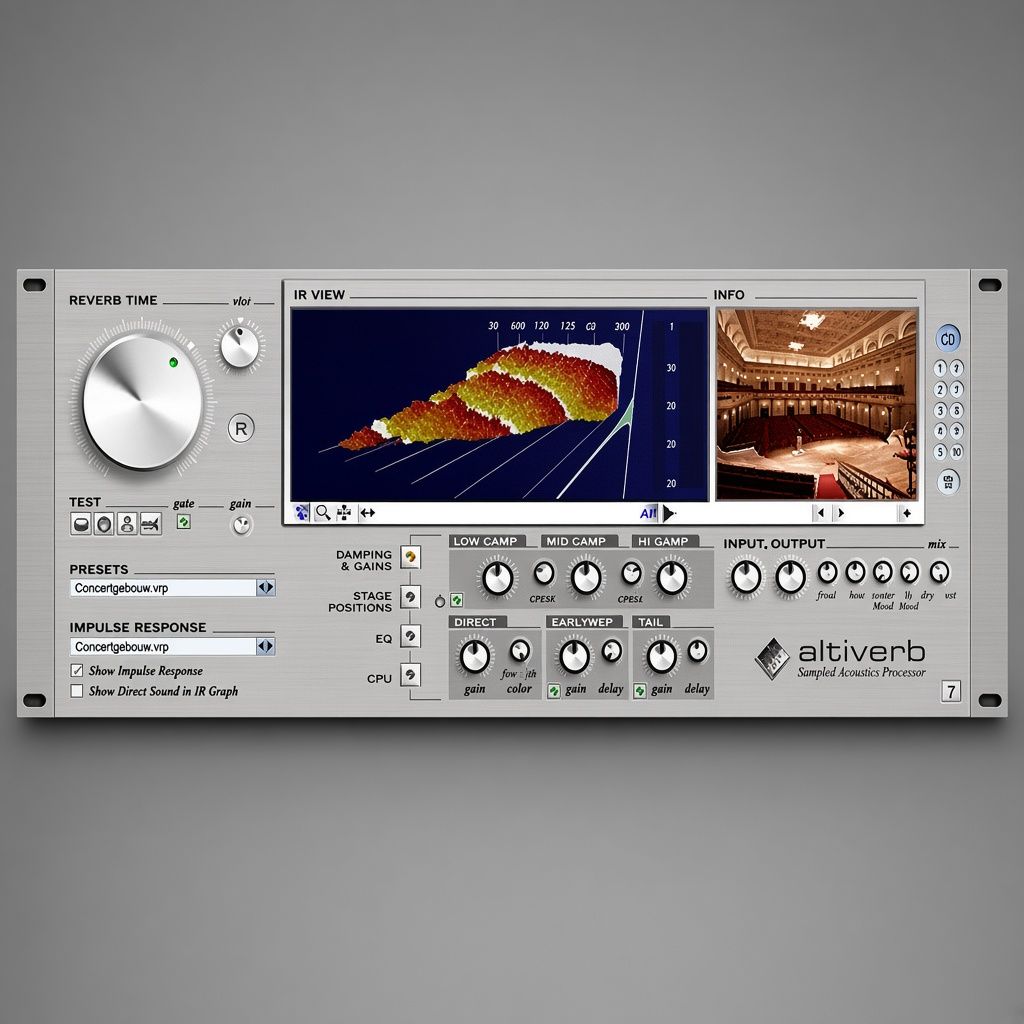
Task: Select snapshot button 10
Action: click(957, 451)
